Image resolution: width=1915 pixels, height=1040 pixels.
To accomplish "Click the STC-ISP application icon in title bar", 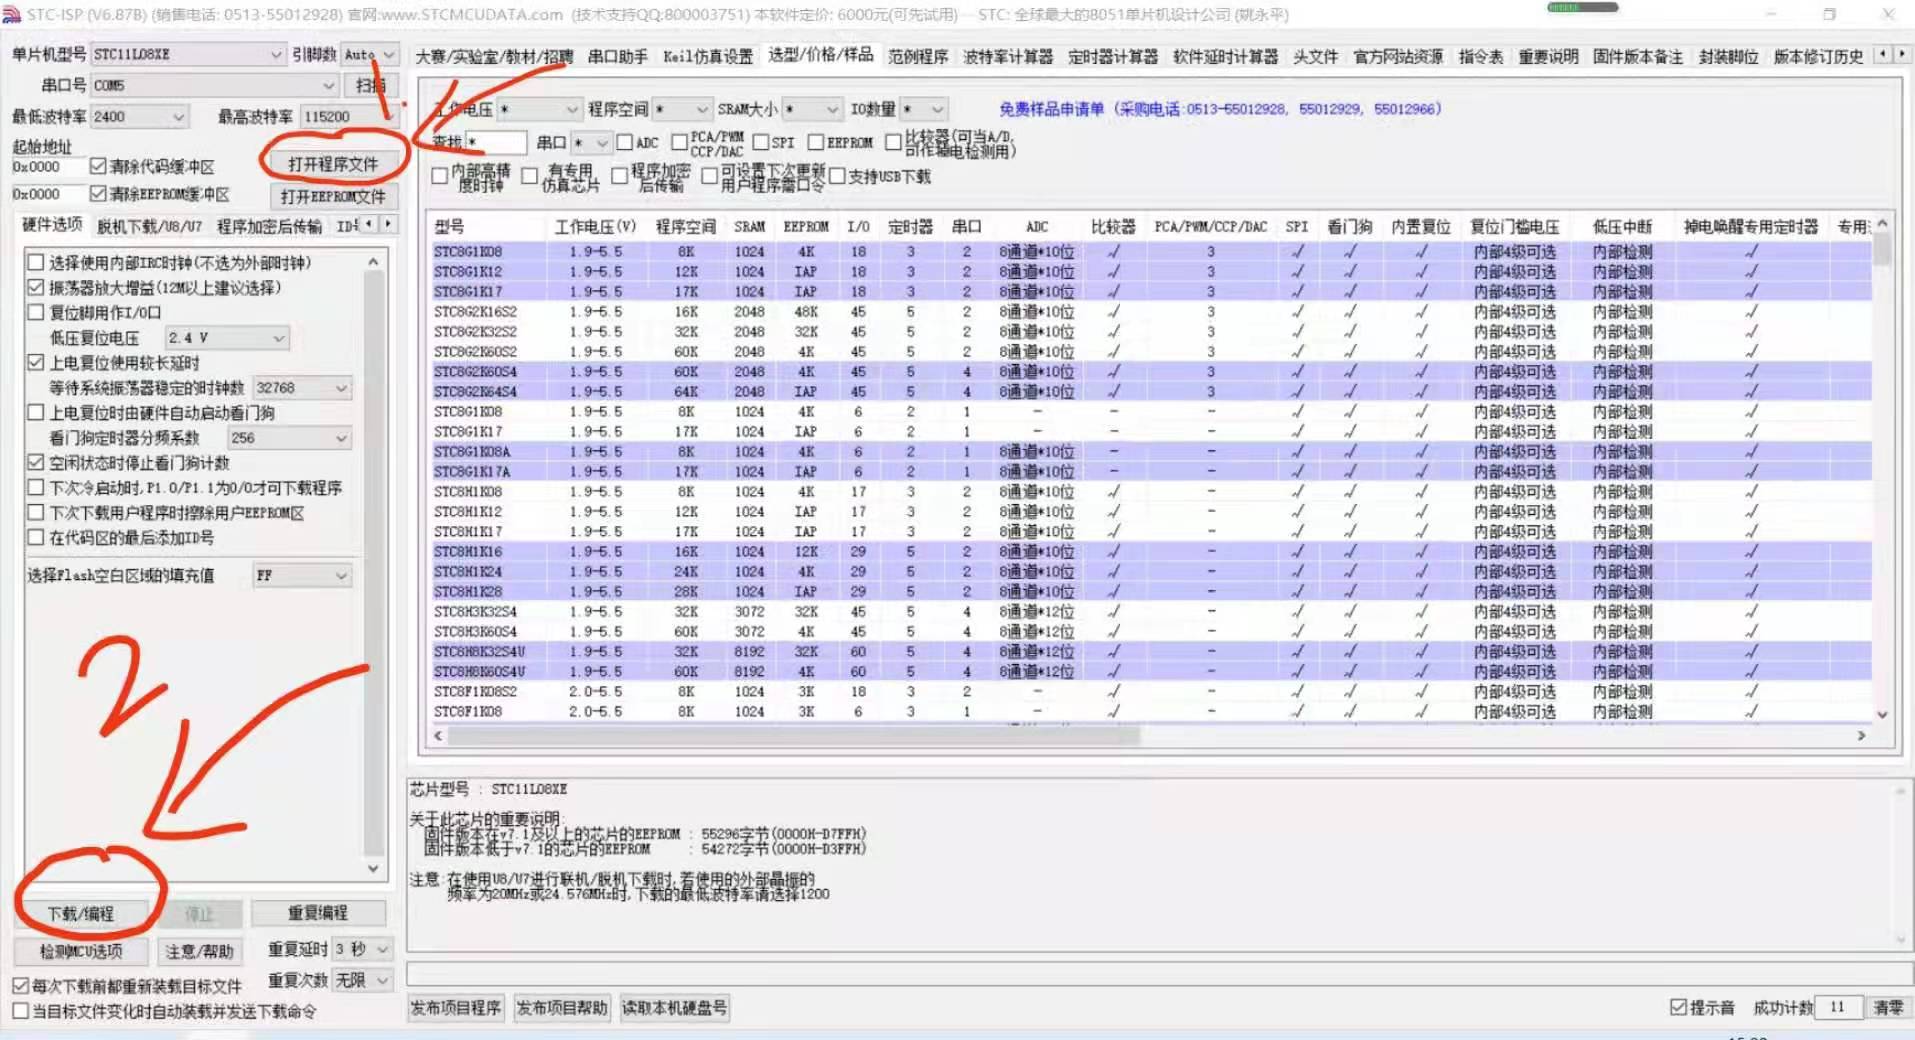I will (x=12, y=14).
